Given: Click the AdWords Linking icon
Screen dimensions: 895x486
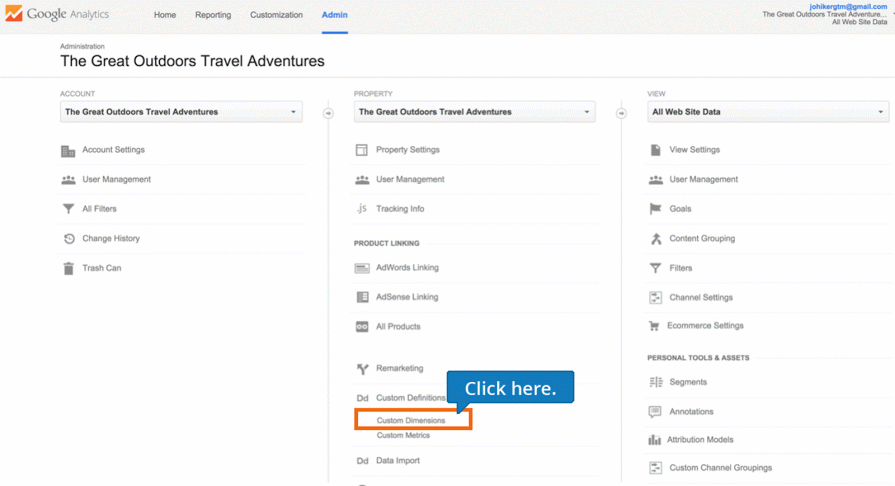Looking at the screenshot, I should coord(362,268).
